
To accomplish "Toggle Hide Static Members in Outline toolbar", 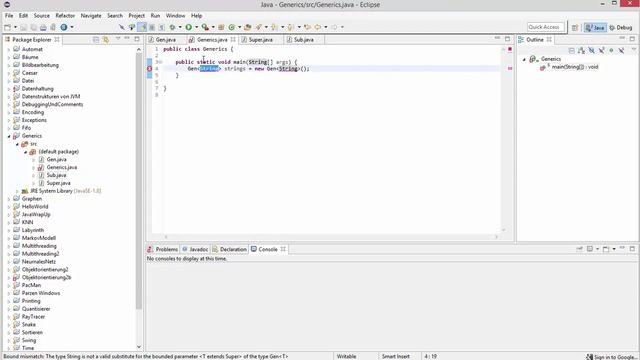I will pos(601,50).
